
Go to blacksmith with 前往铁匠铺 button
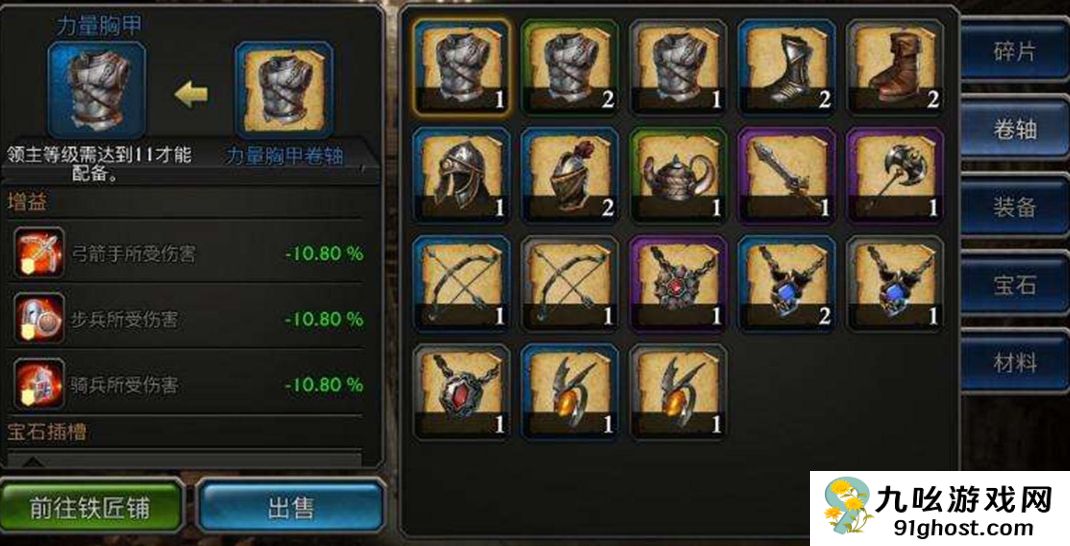91,508
